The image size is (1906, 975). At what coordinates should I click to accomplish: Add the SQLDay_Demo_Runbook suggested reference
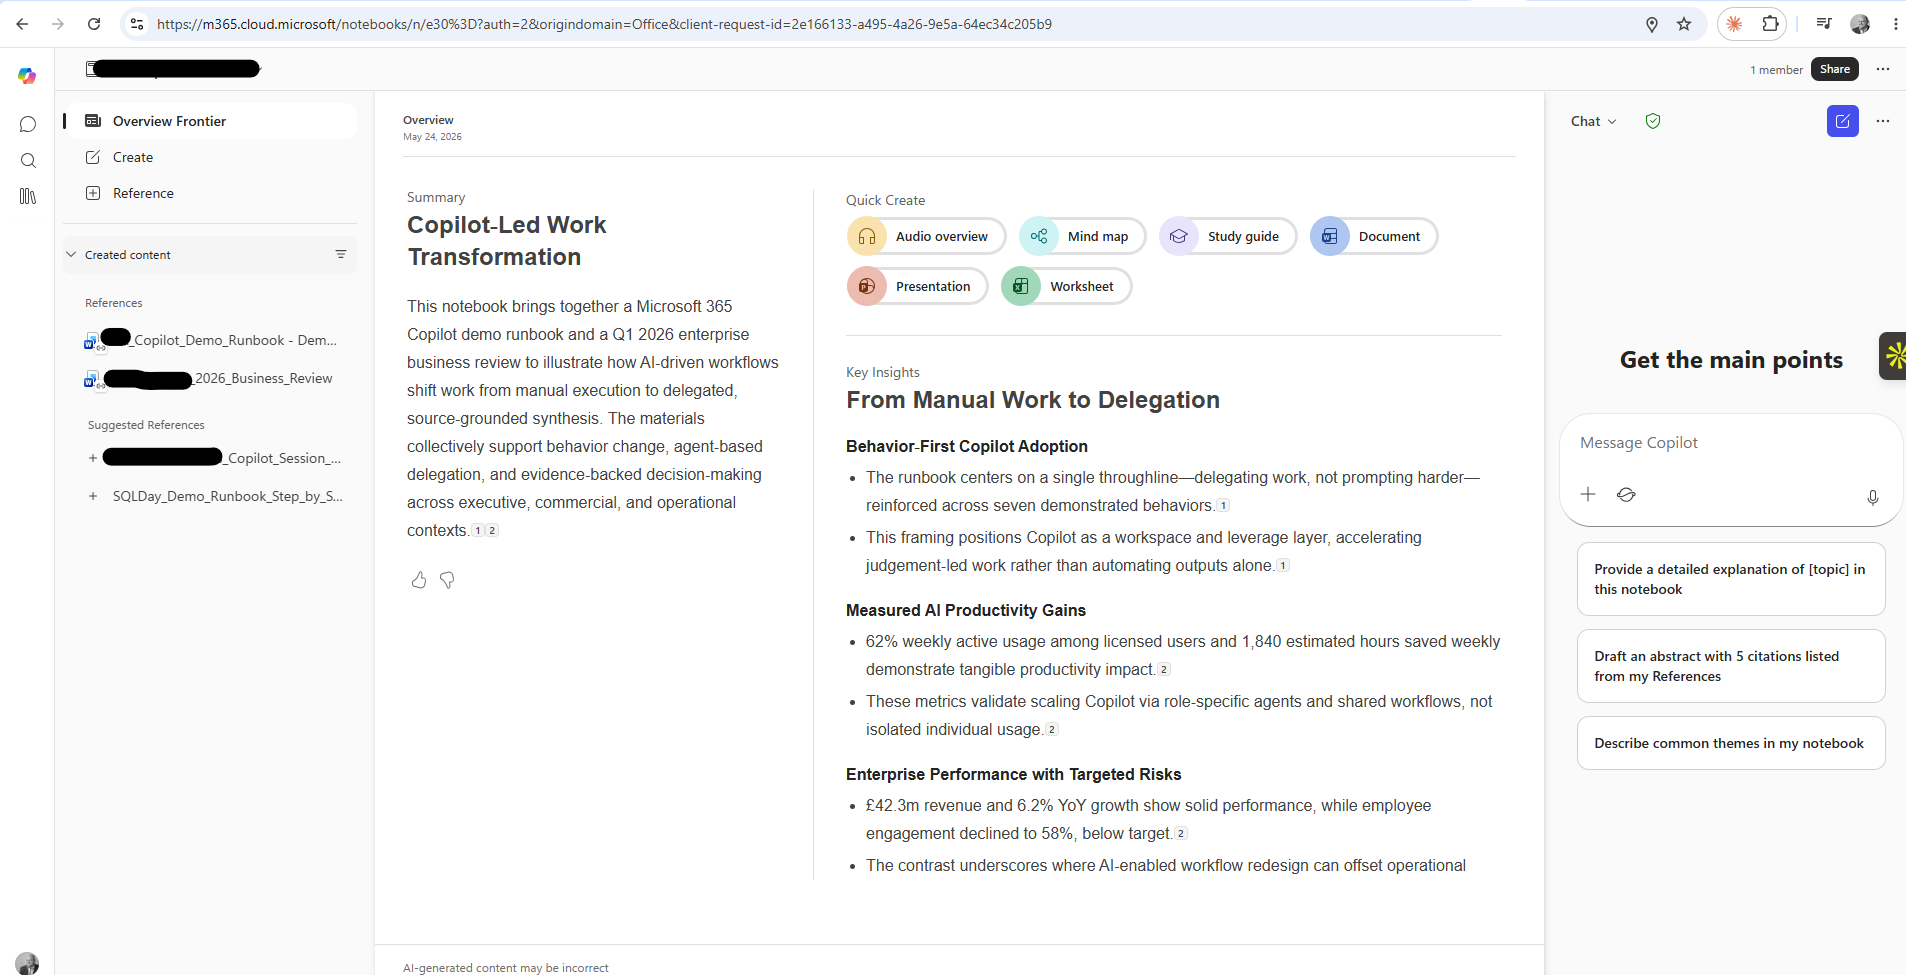pos(93,496)
